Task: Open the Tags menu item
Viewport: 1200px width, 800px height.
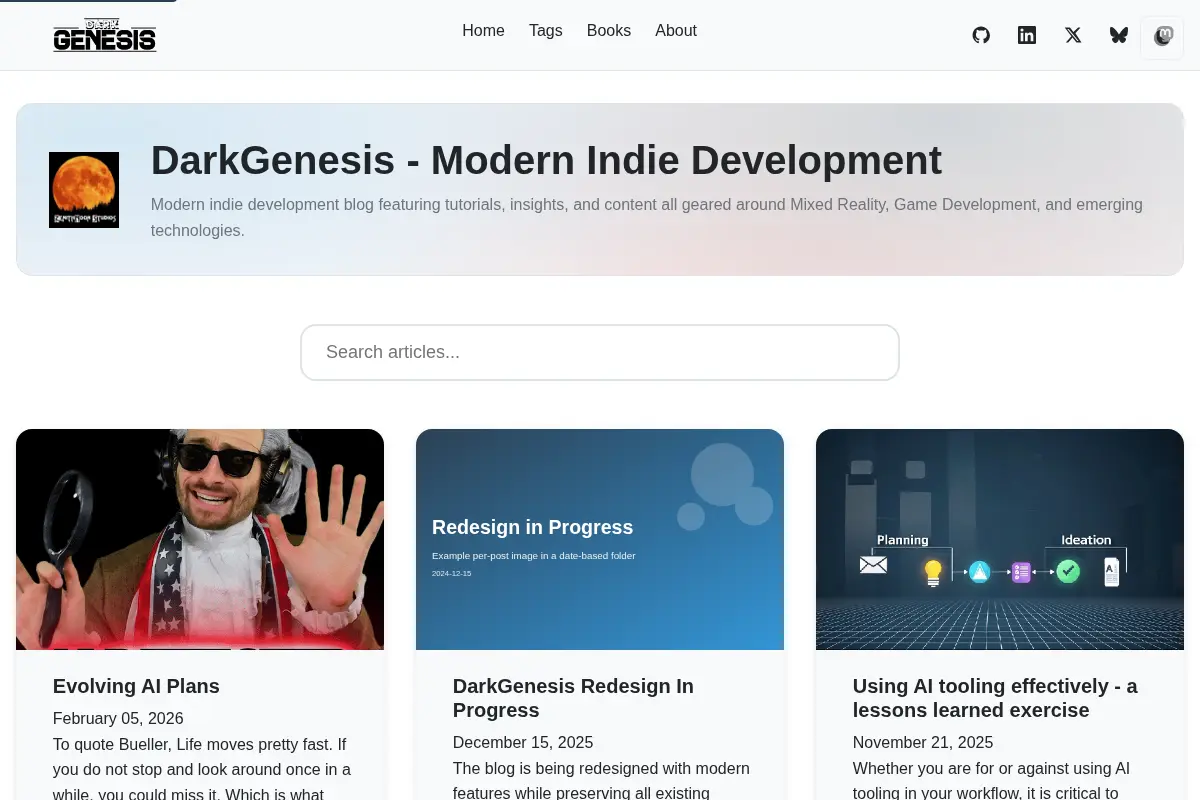Action: coord(546,31)
